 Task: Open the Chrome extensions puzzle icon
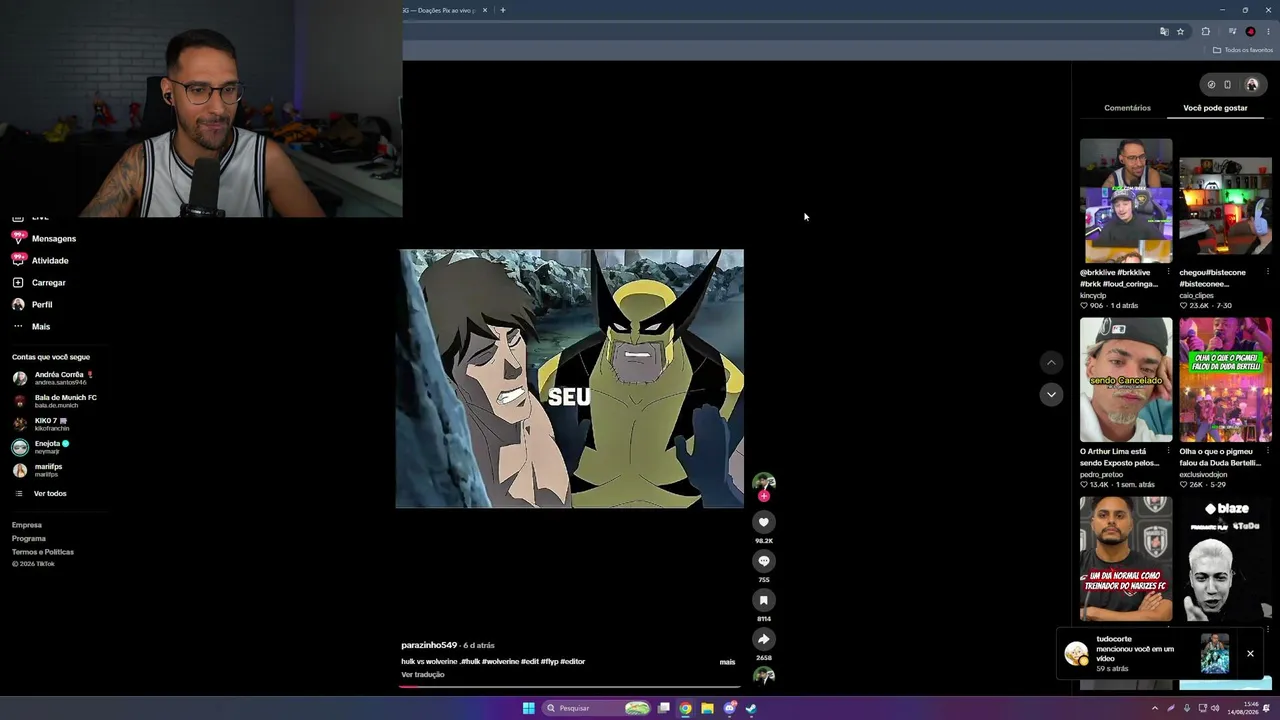[x=1206, y=31]
